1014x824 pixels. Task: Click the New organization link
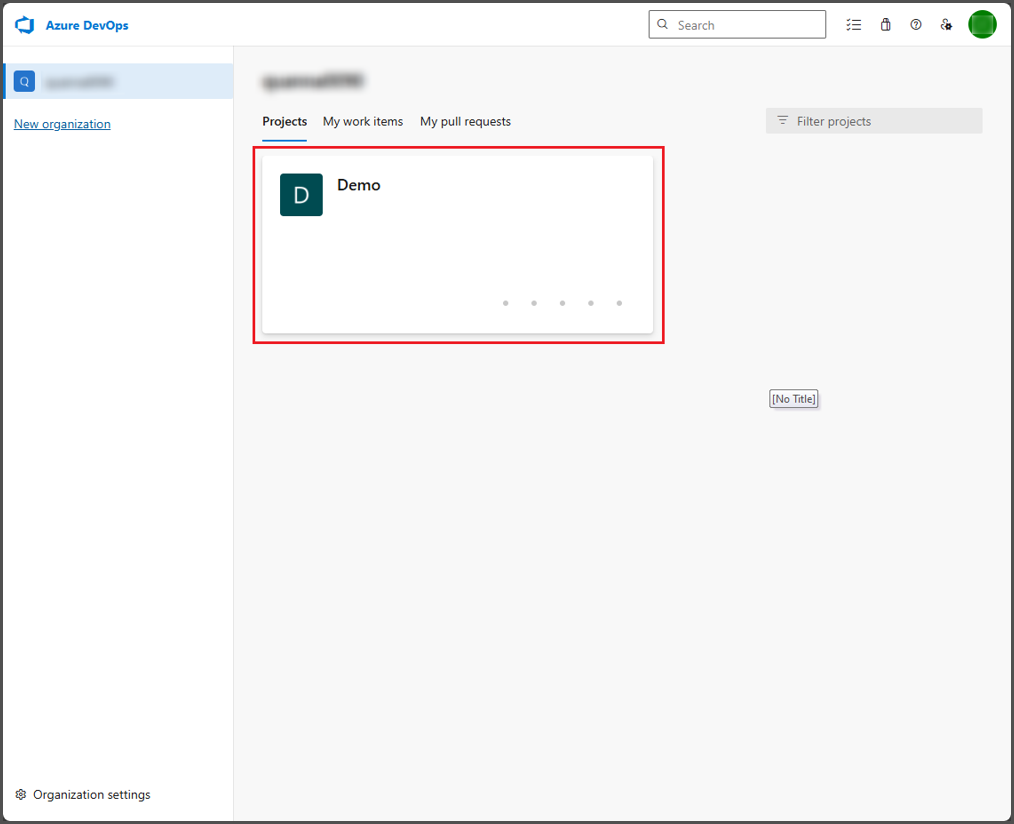click(62, 124)
